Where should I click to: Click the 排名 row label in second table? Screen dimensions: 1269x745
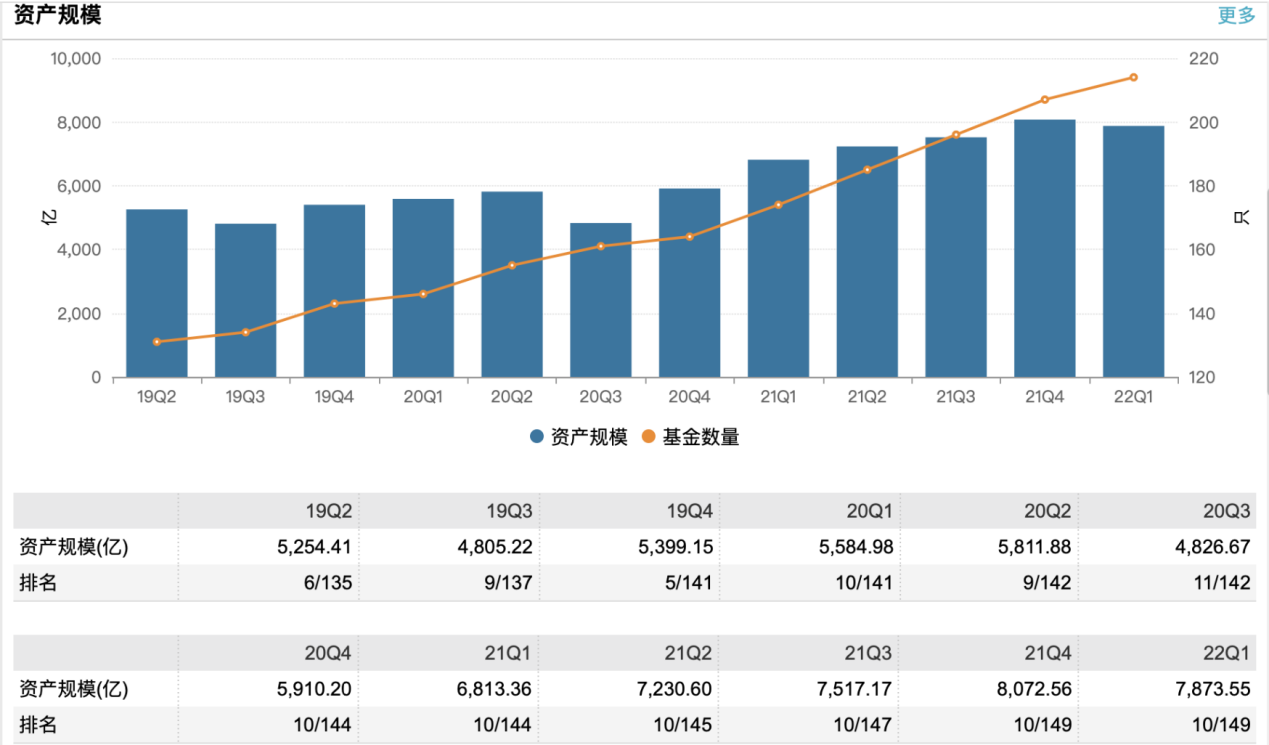(38, 725)
